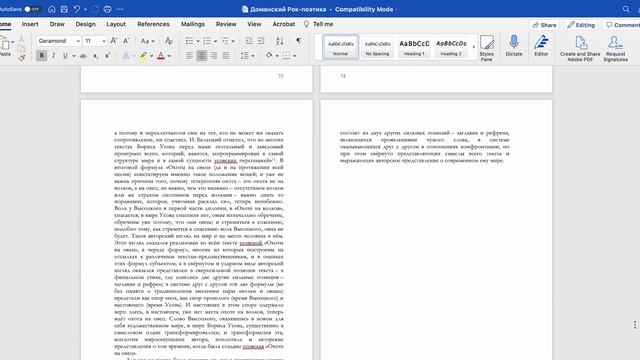Increase paragraph indent

[261, 41]
